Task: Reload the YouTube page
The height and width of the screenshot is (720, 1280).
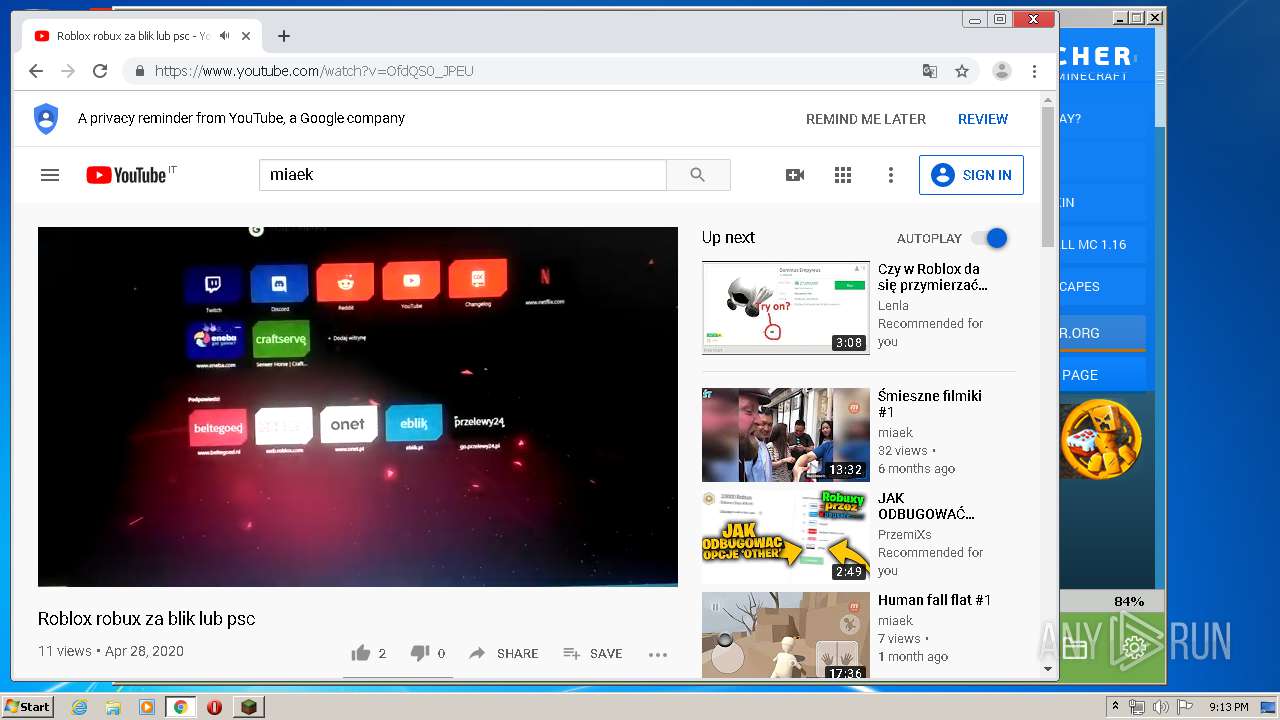Action: [x=100, y=71]
